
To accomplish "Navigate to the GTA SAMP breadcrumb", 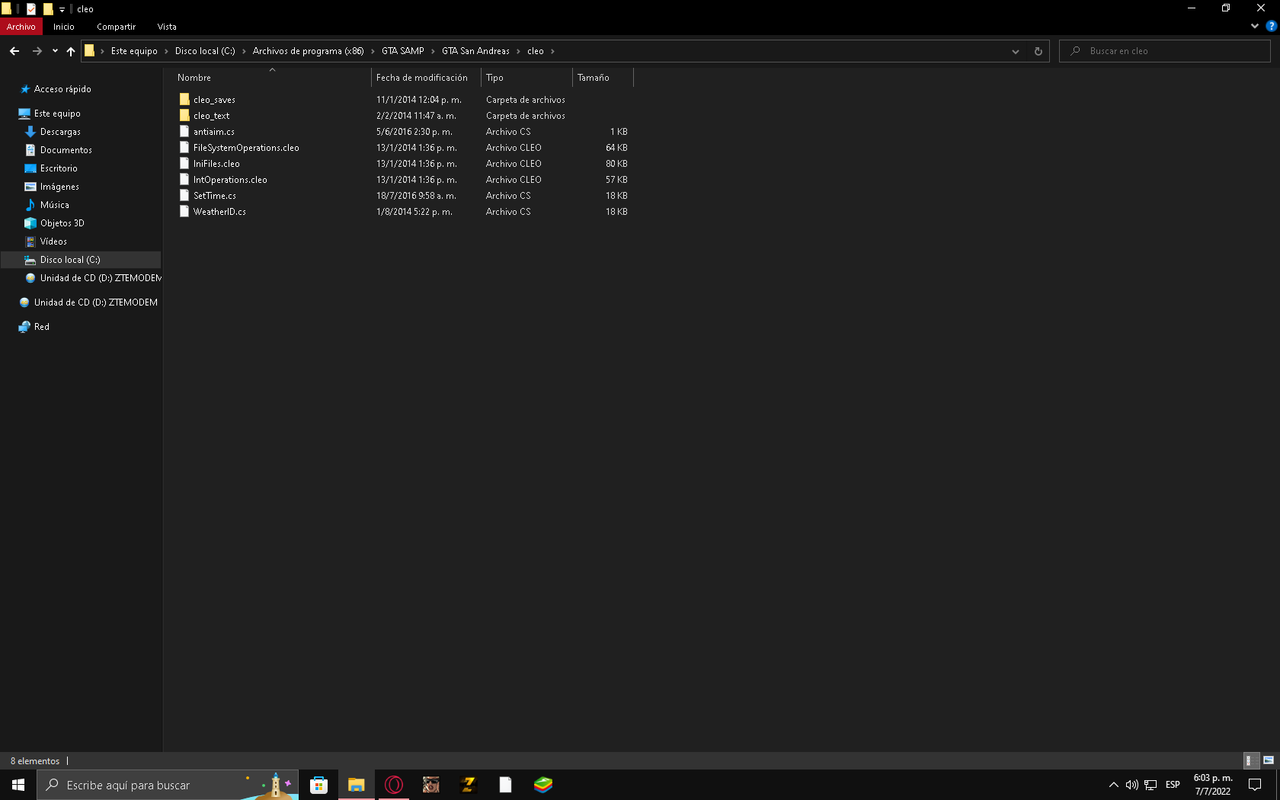I will [x=403, y=51].
